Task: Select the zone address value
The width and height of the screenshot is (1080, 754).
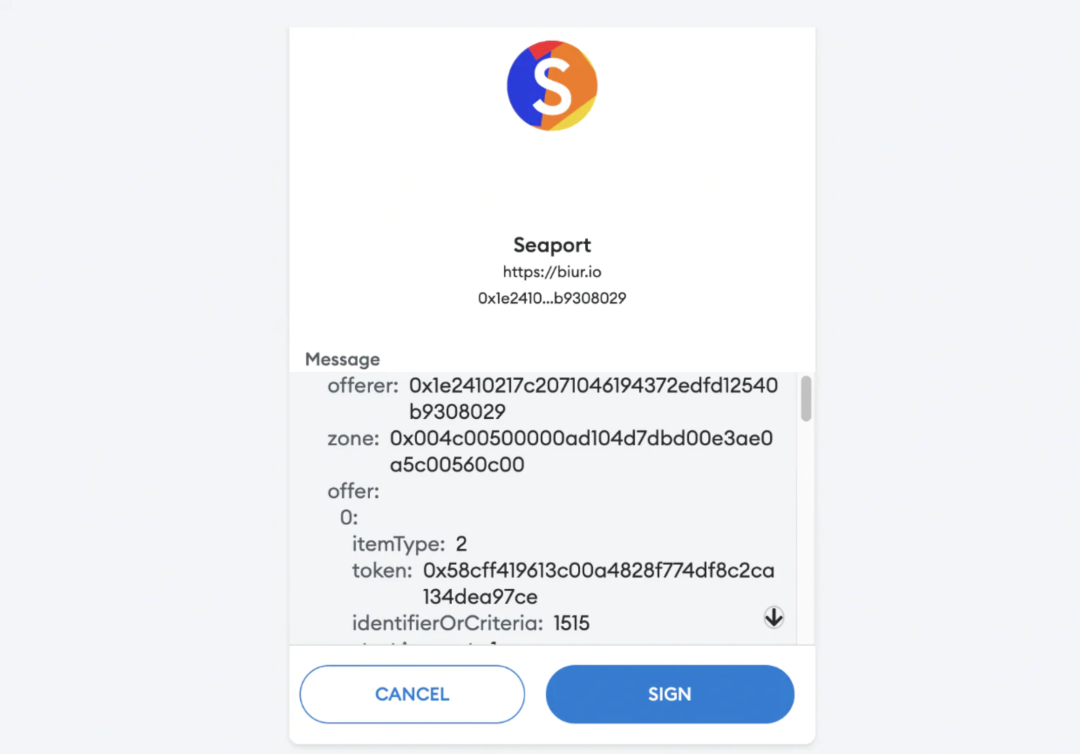Action: pyautogui.click(x=581, y=451)
